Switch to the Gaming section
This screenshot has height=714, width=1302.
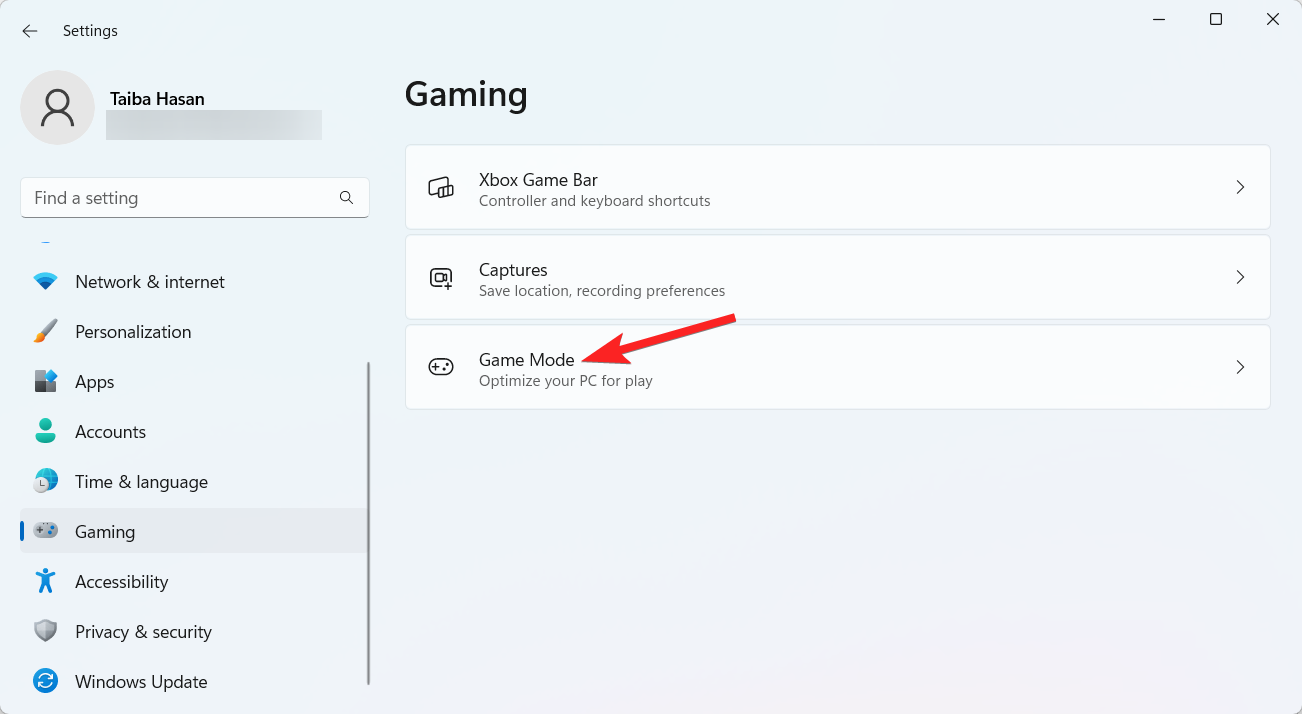(x=104, y=531)
